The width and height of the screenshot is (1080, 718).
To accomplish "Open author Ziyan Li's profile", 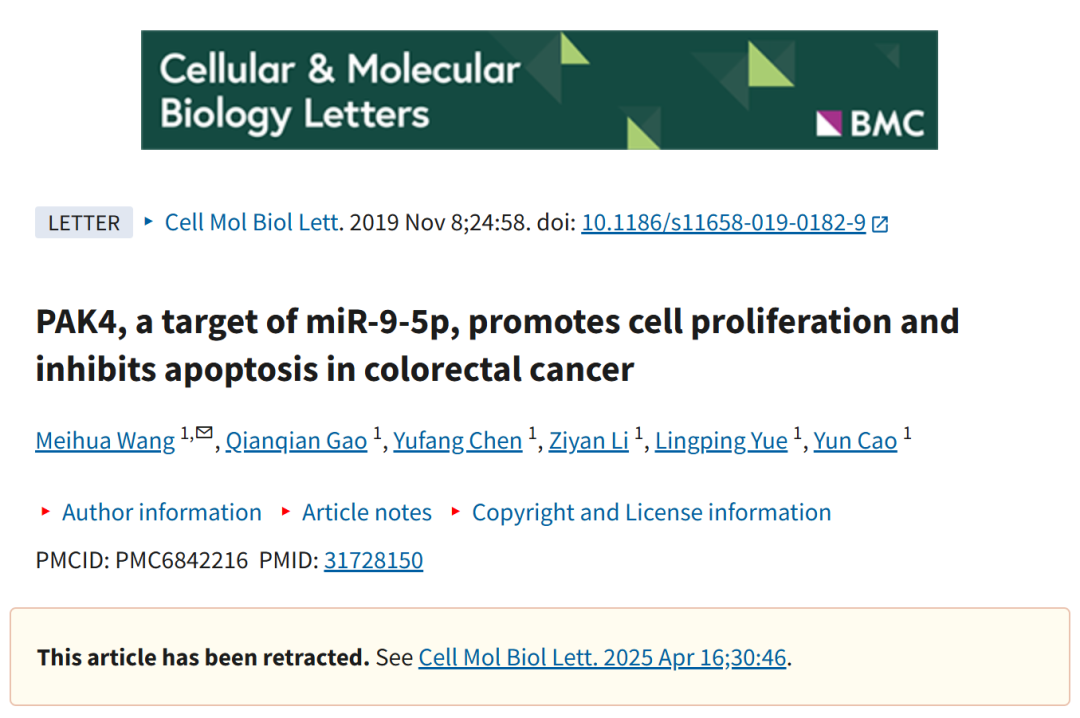I will [x=588, y=440].
